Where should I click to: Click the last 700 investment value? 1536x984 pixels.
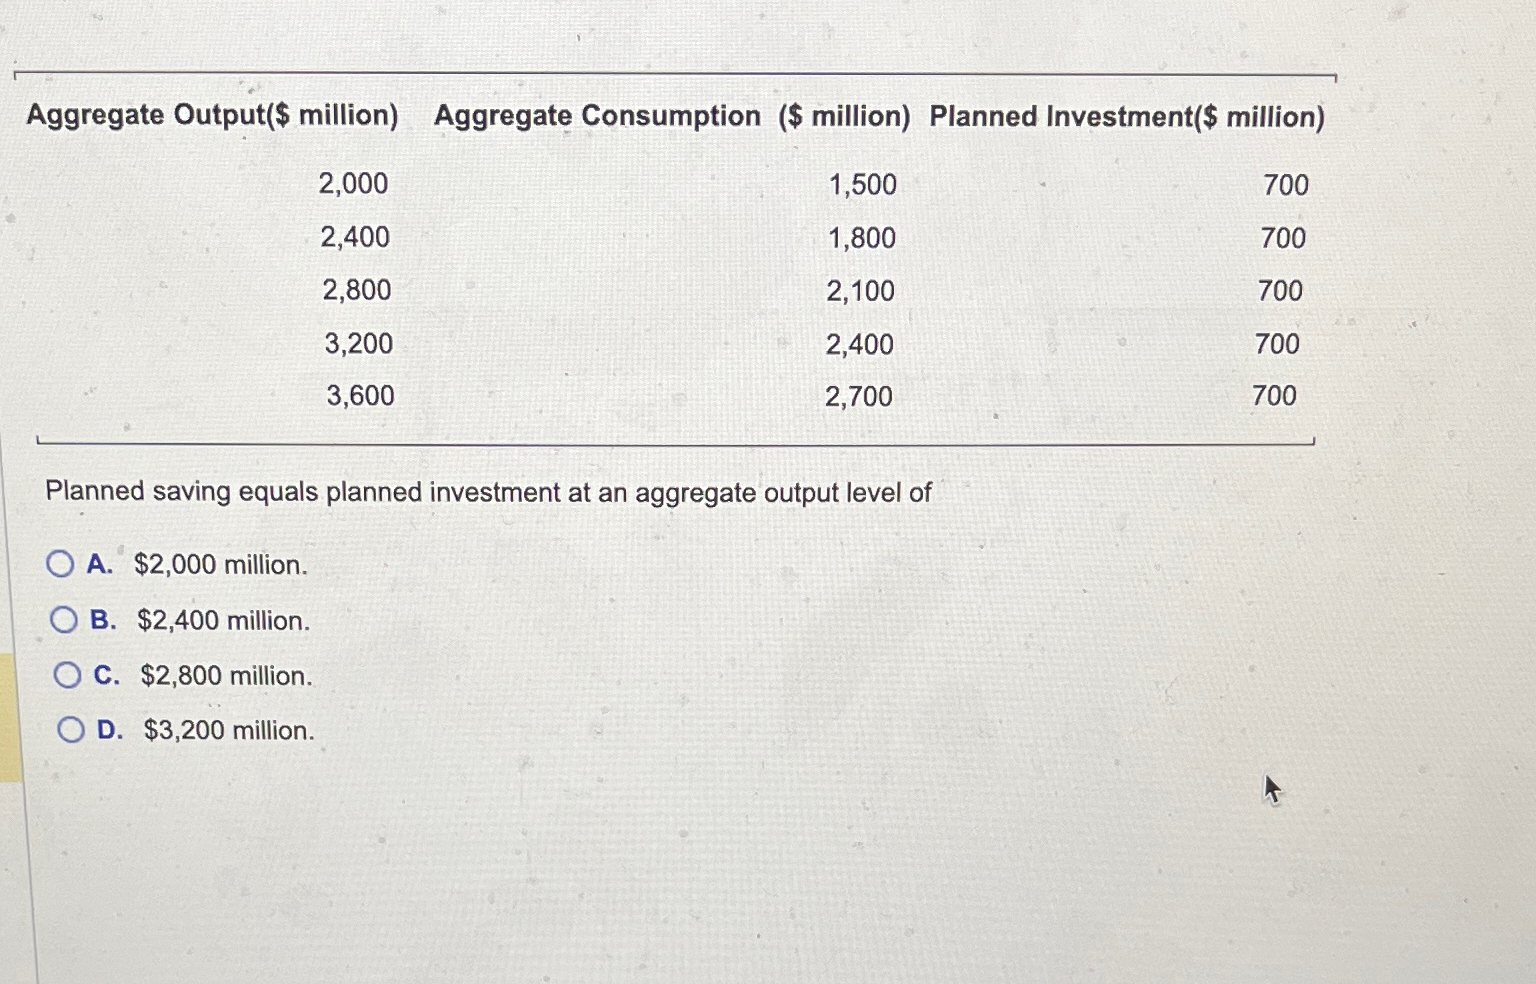coord(1275,395)
